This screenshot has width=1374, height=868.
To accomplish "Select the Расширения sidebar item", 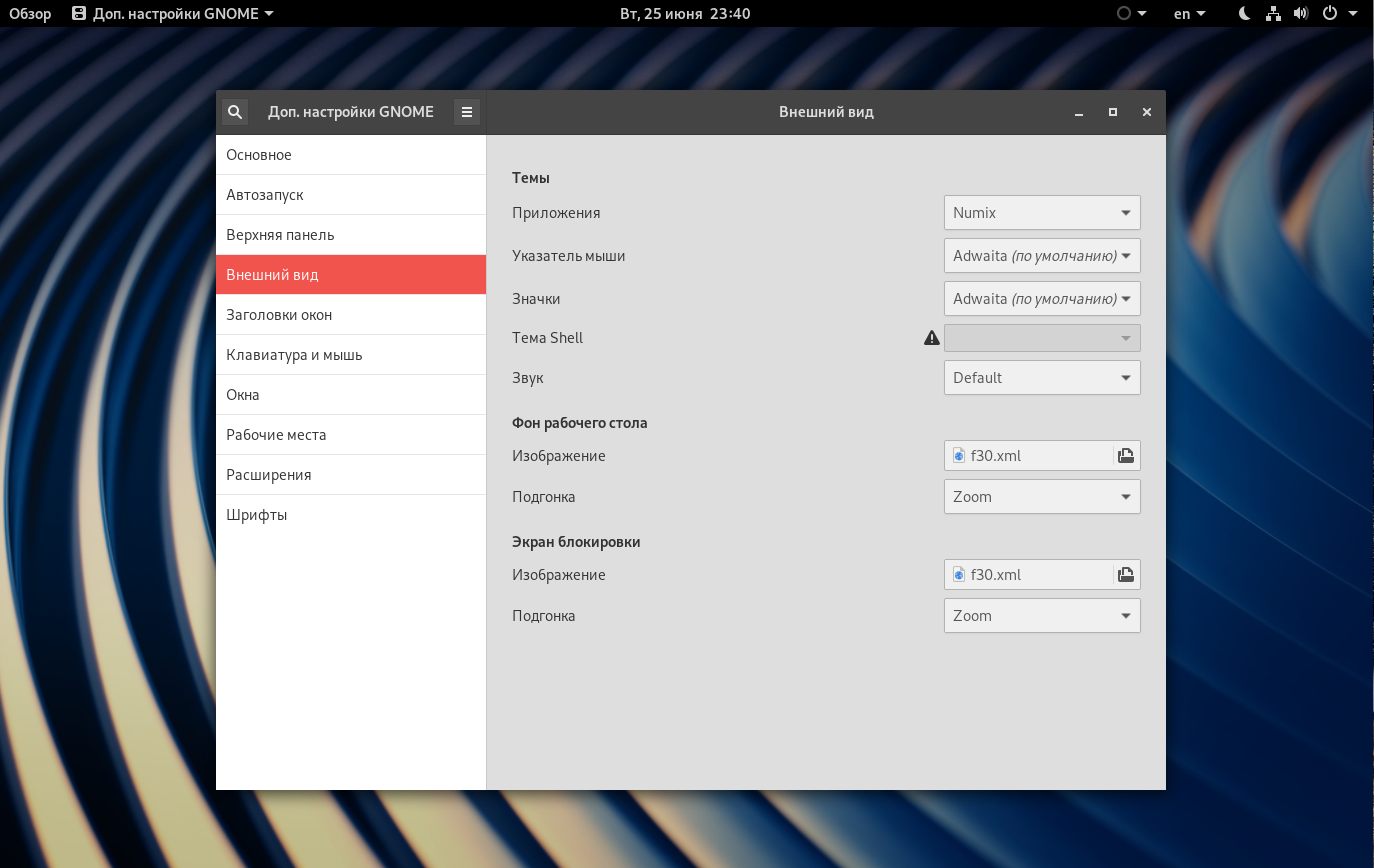I will pos(351,475).
